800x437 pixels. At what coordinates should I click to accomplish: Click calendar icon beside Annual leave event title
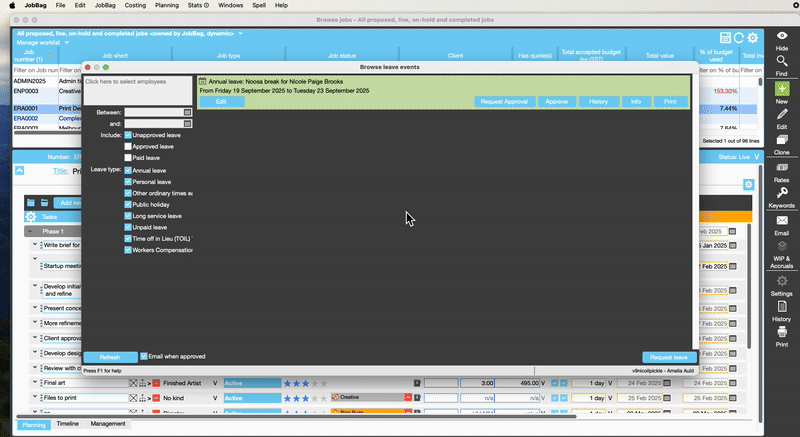[x=203, y=81]
